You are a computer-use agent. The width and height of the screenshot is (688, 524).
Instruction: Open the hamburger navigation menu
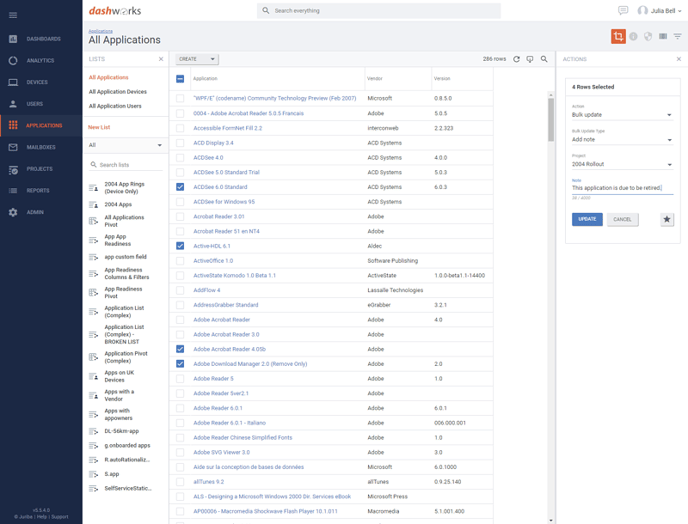click(x=13, y=15)
